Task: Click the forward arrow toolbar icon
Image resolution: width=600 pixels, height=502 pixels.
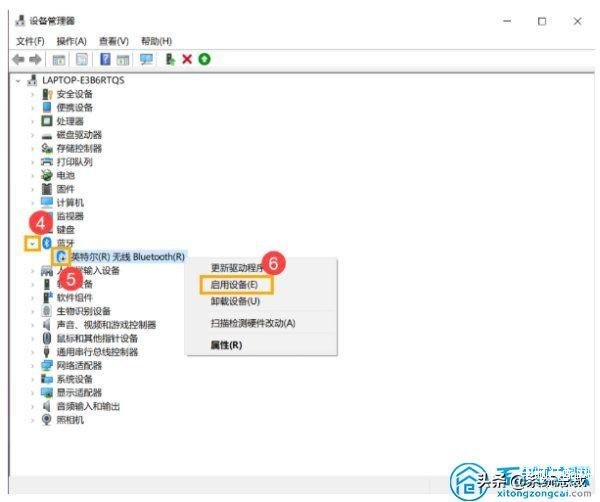Action: 36,59
